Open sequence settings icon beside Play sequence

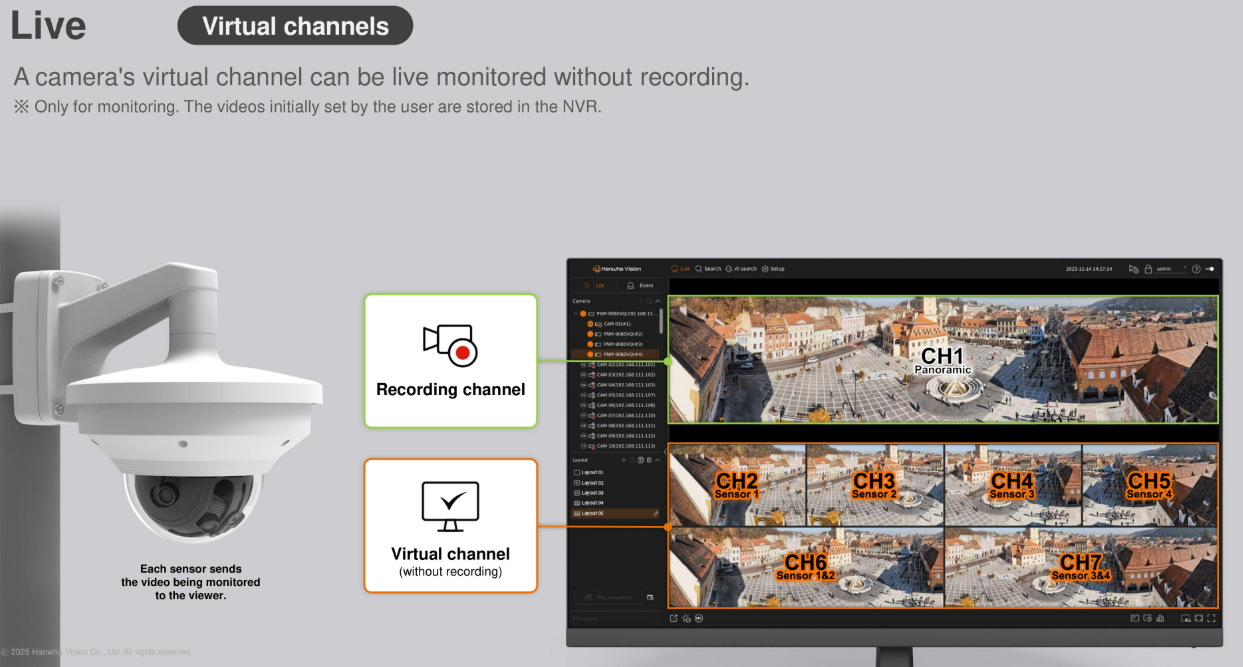650,597
